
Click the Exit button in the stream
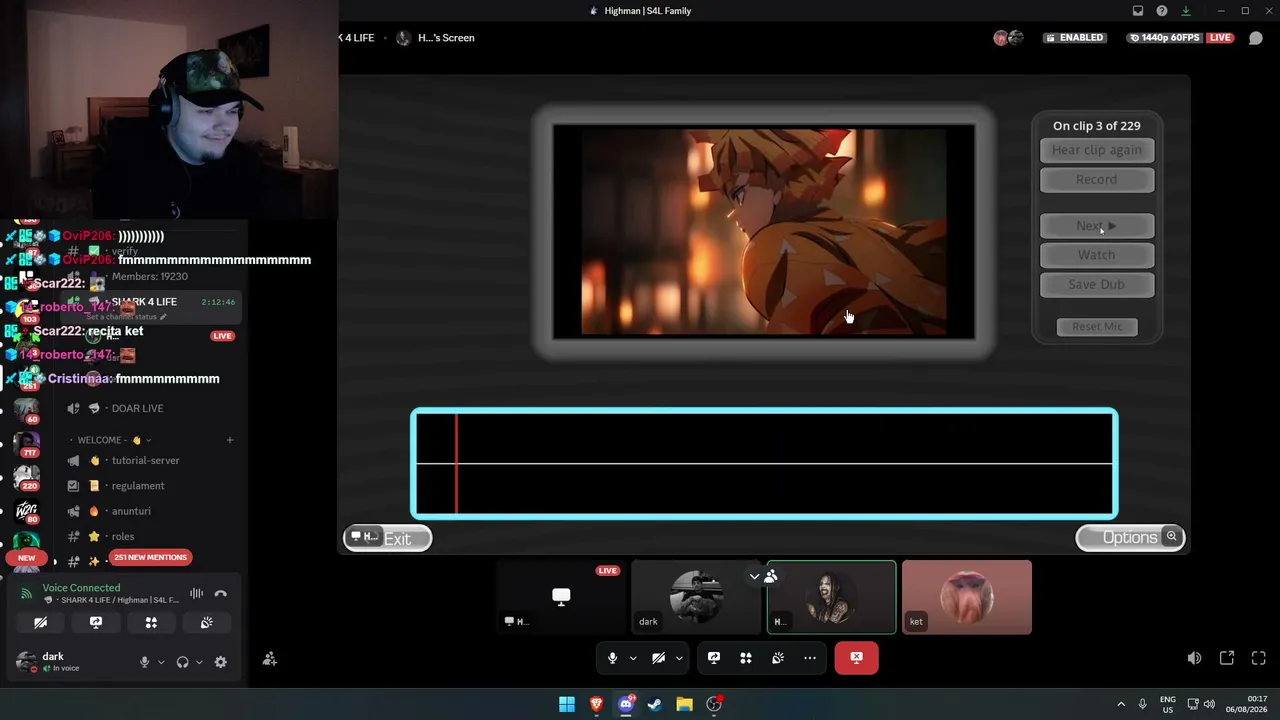[x=388, y=539]
